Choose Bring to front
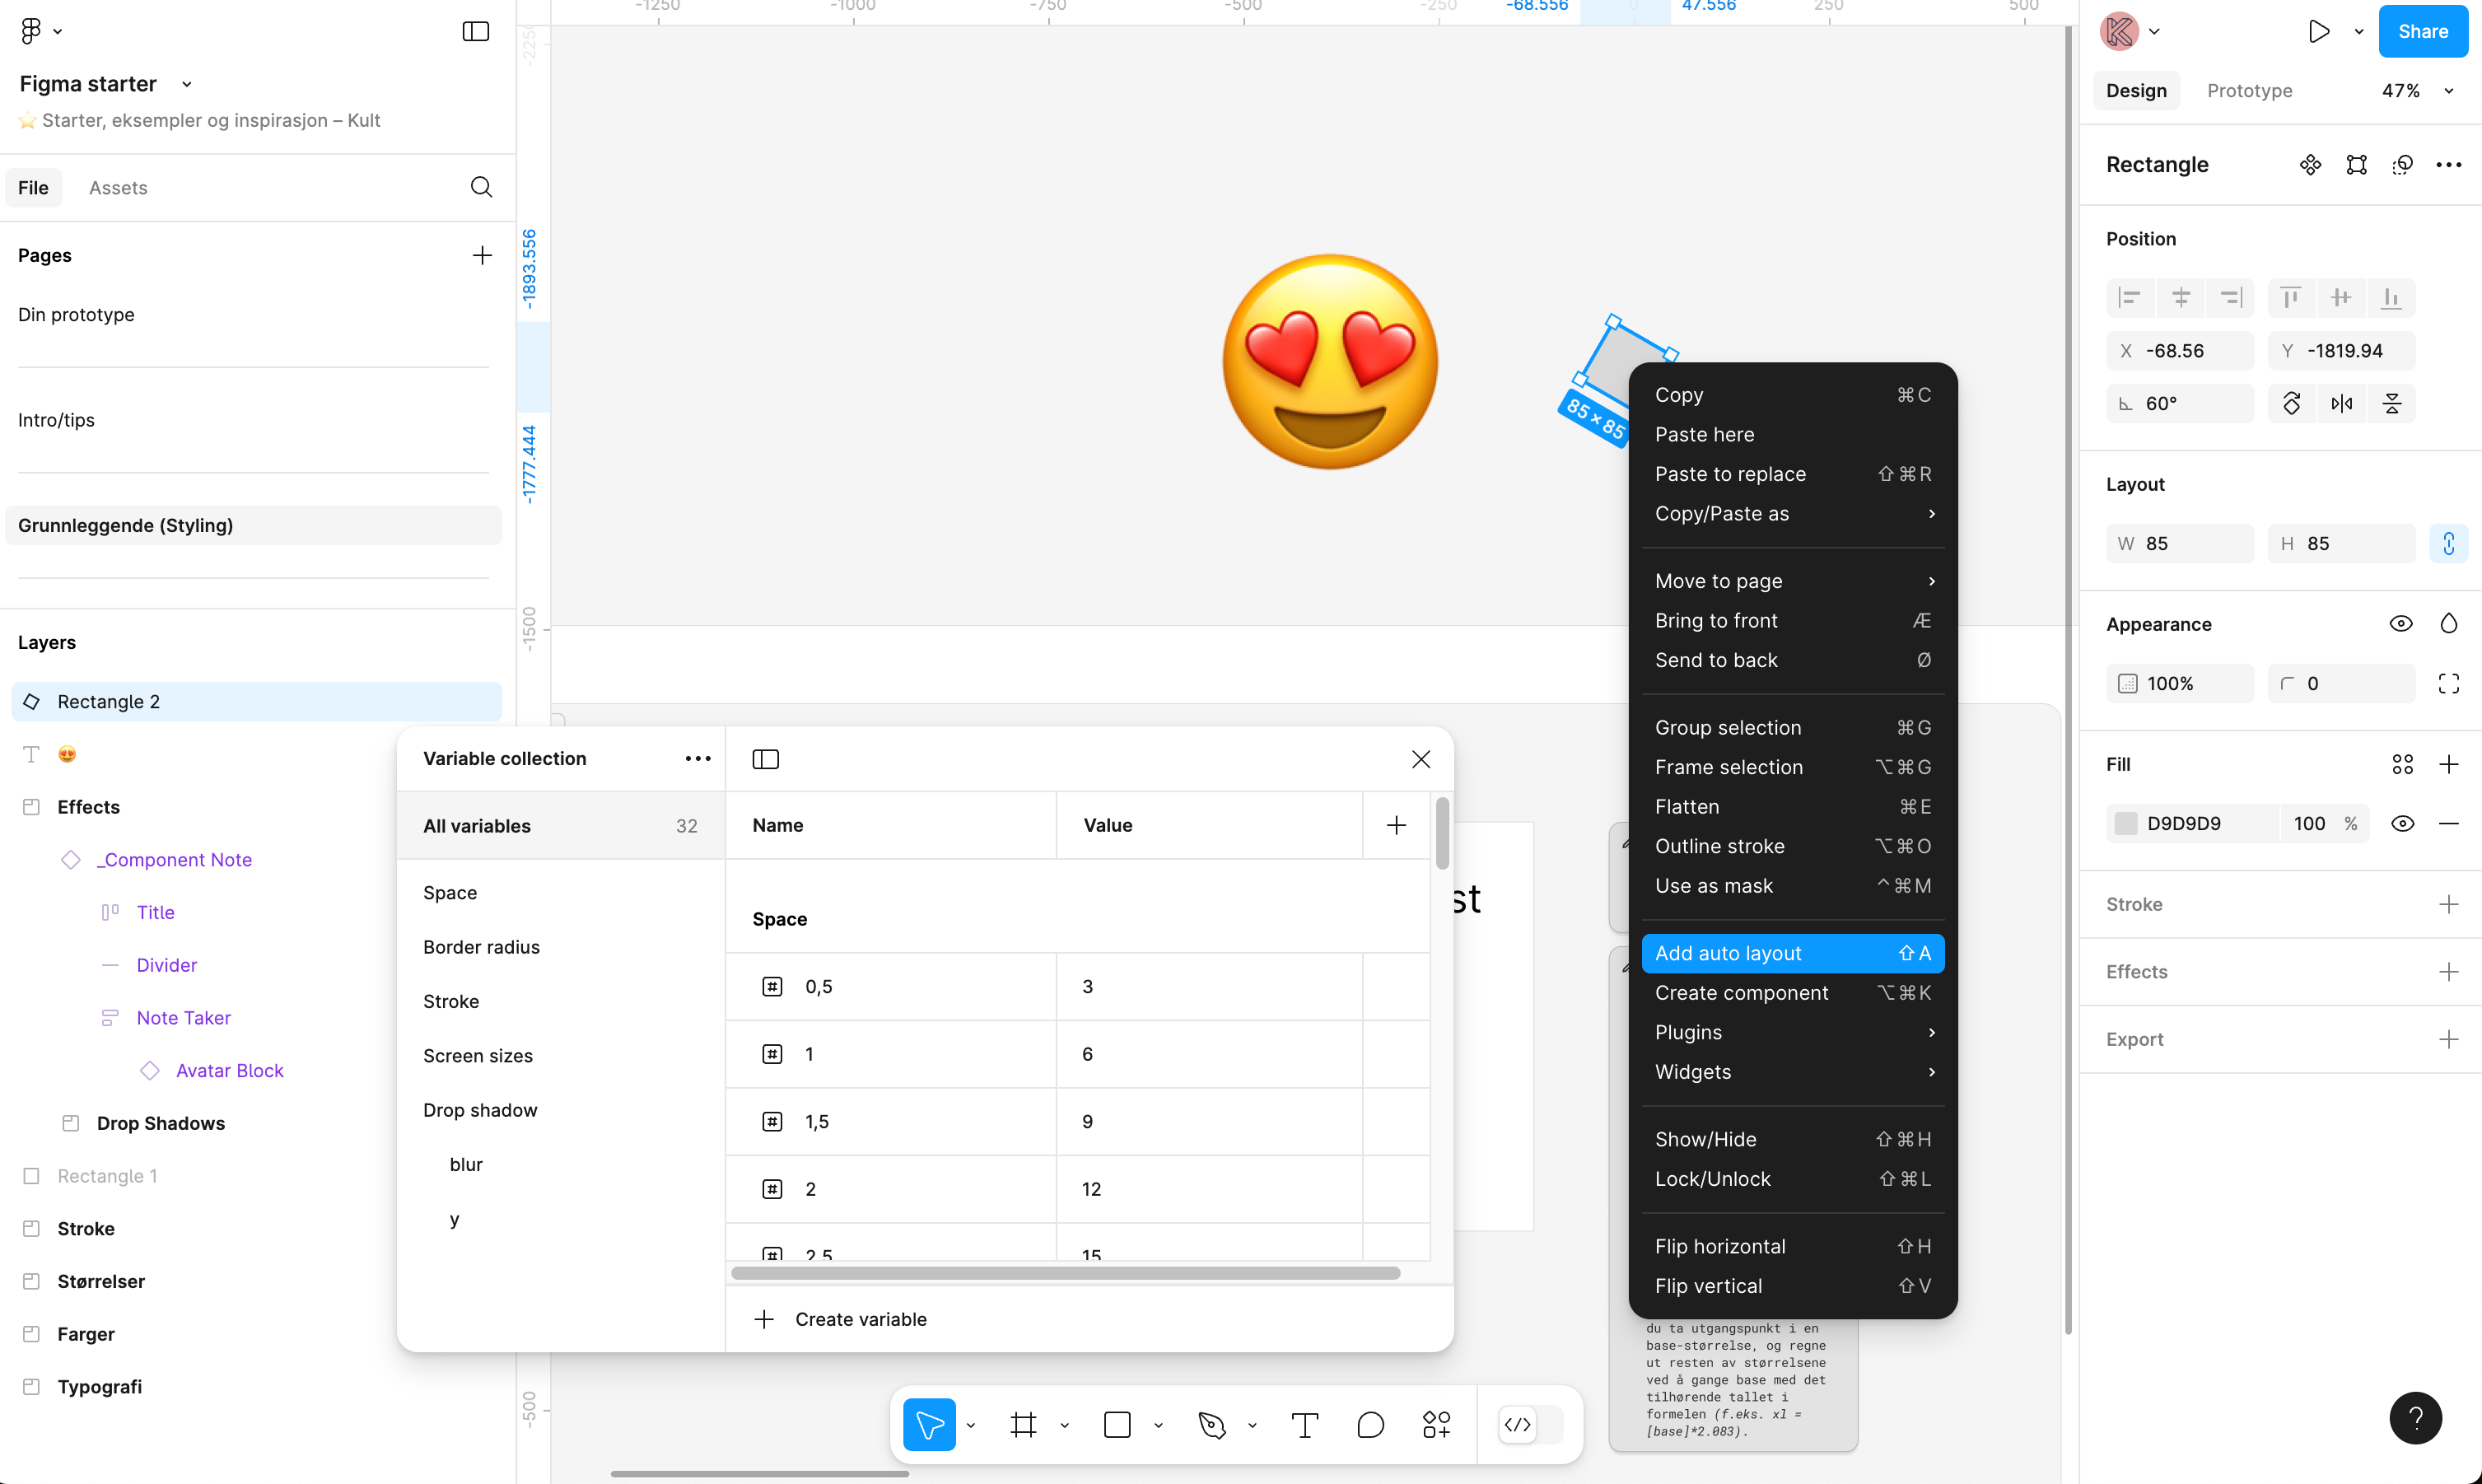 [x=1793, y=620]
